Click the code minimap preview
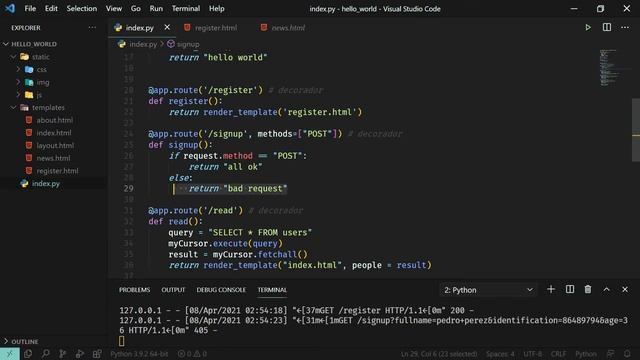 609,67
